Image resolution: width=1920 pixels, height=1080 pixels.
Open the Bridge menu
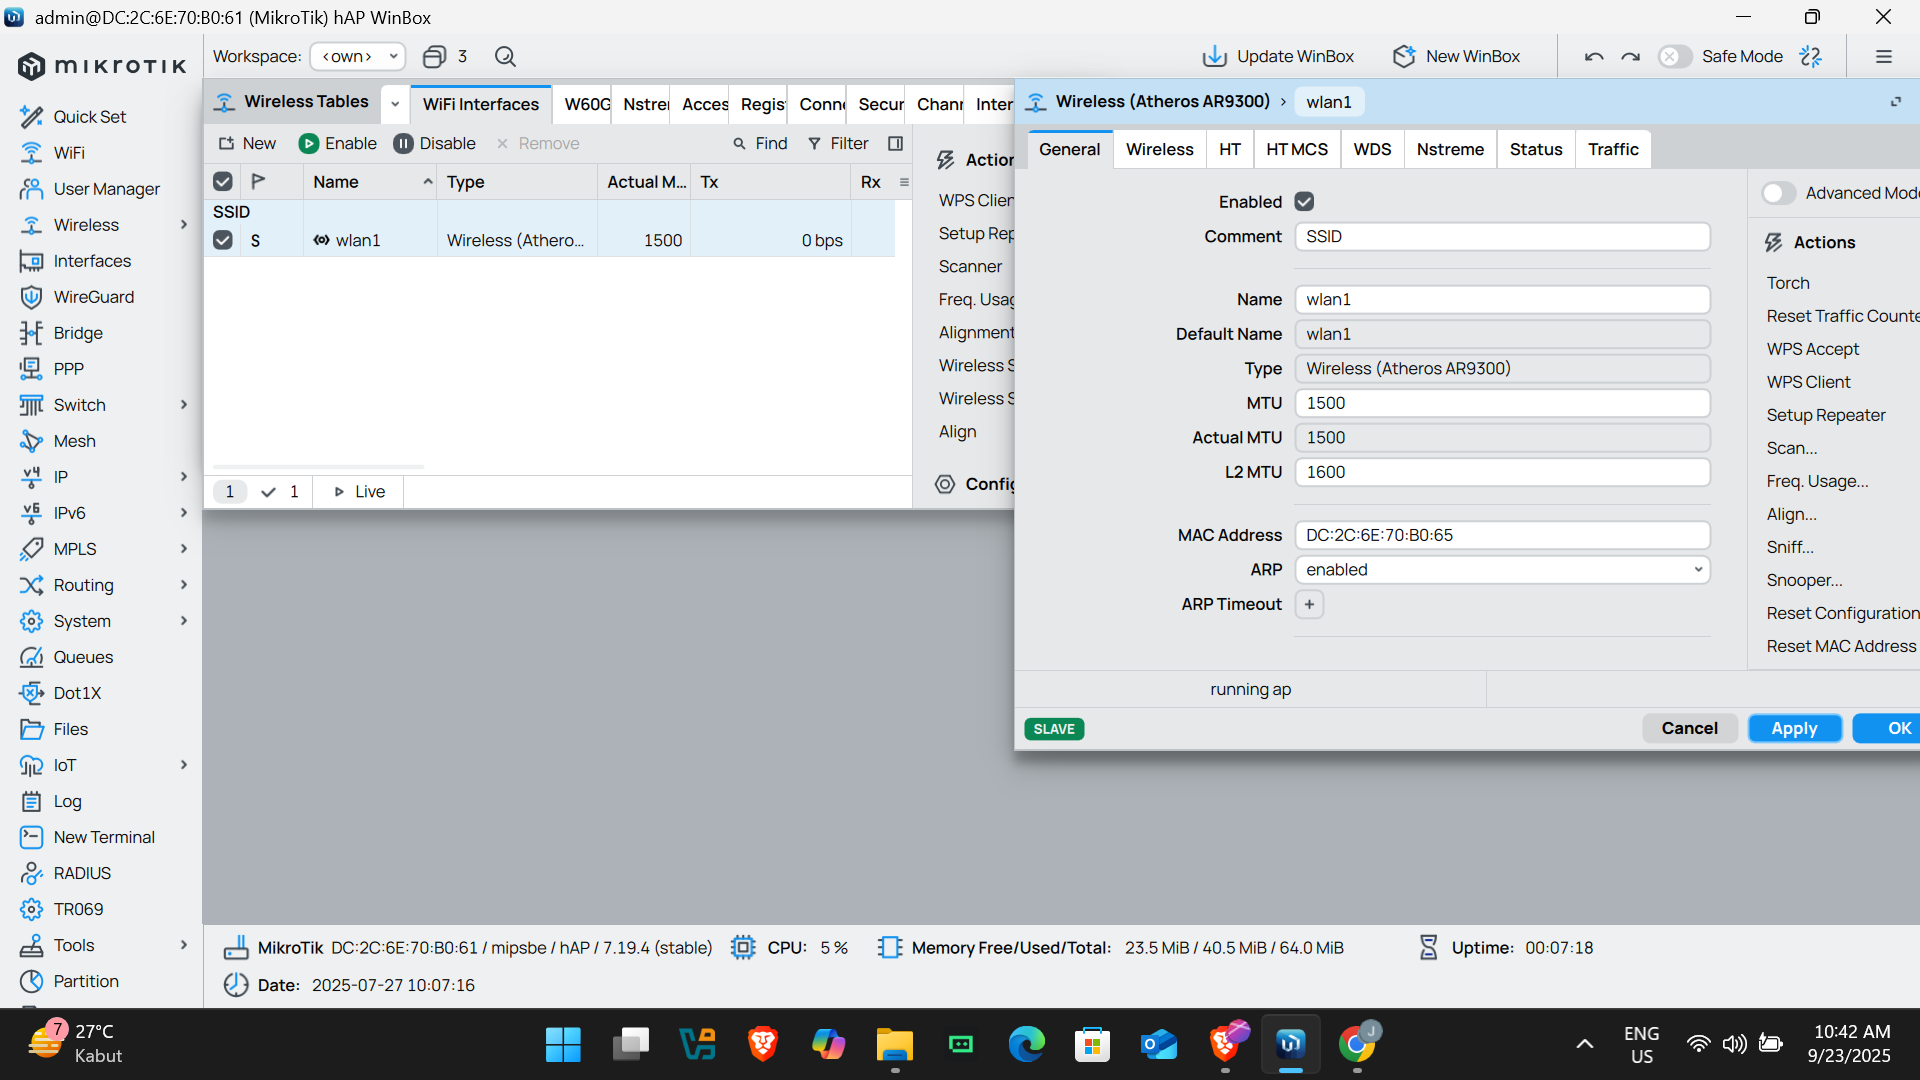click(x=78, y=332)
